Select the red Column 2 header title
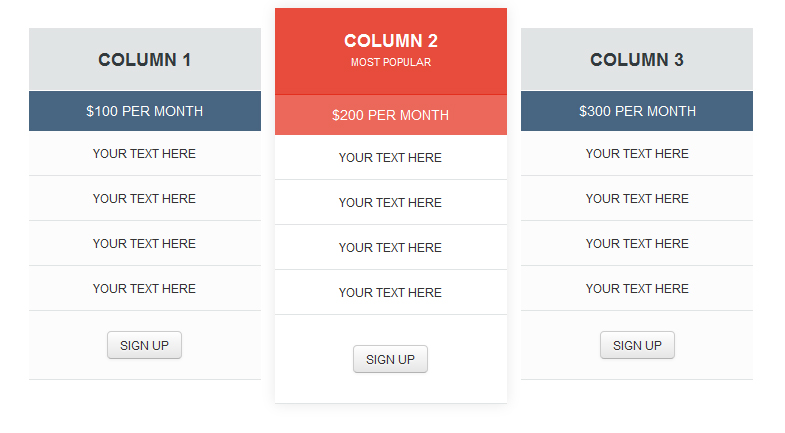The image size is (785, 433). pyautogui.click(x=390, y=41)
